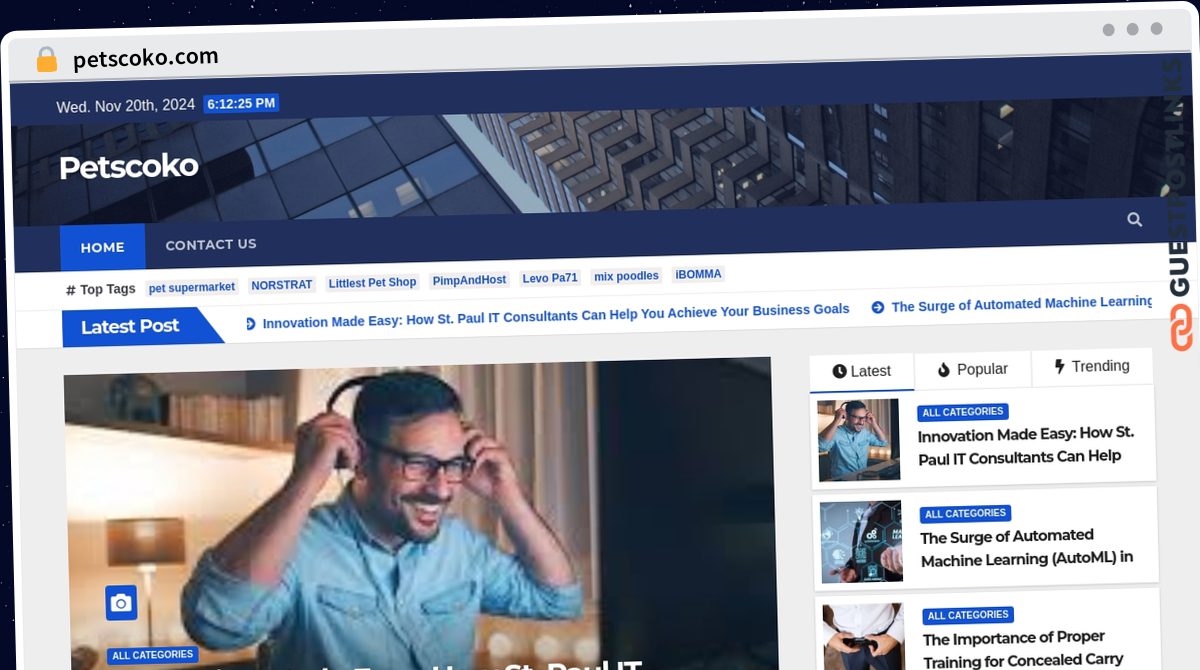The height and width of the screenshot is (670, 1200).
Task: Select the Latest tab
Action: tap(861, 371)
